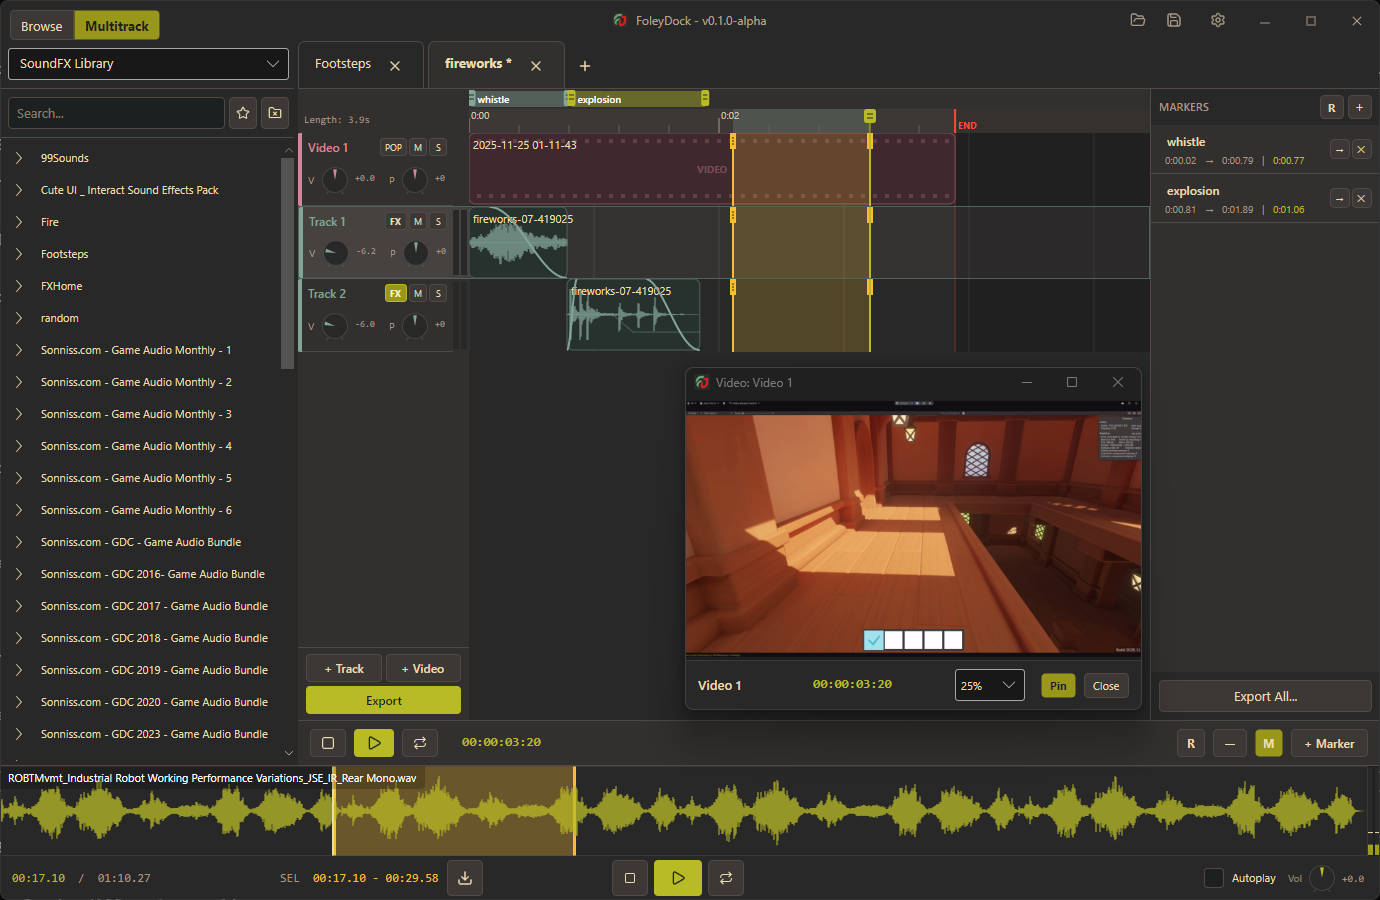Toggle FX on Track 2
This screenshot has height=900, width=1380.
[x=395, y=294]
